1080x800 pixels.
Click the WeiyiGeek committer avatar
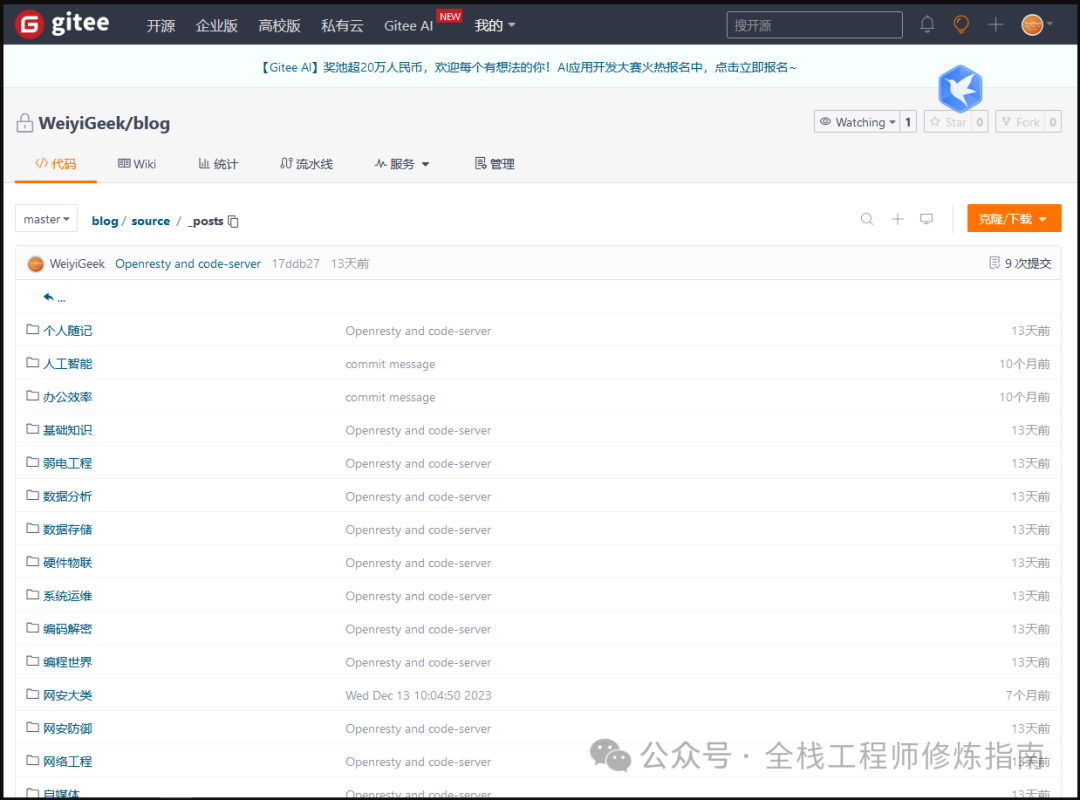[36, 264]
